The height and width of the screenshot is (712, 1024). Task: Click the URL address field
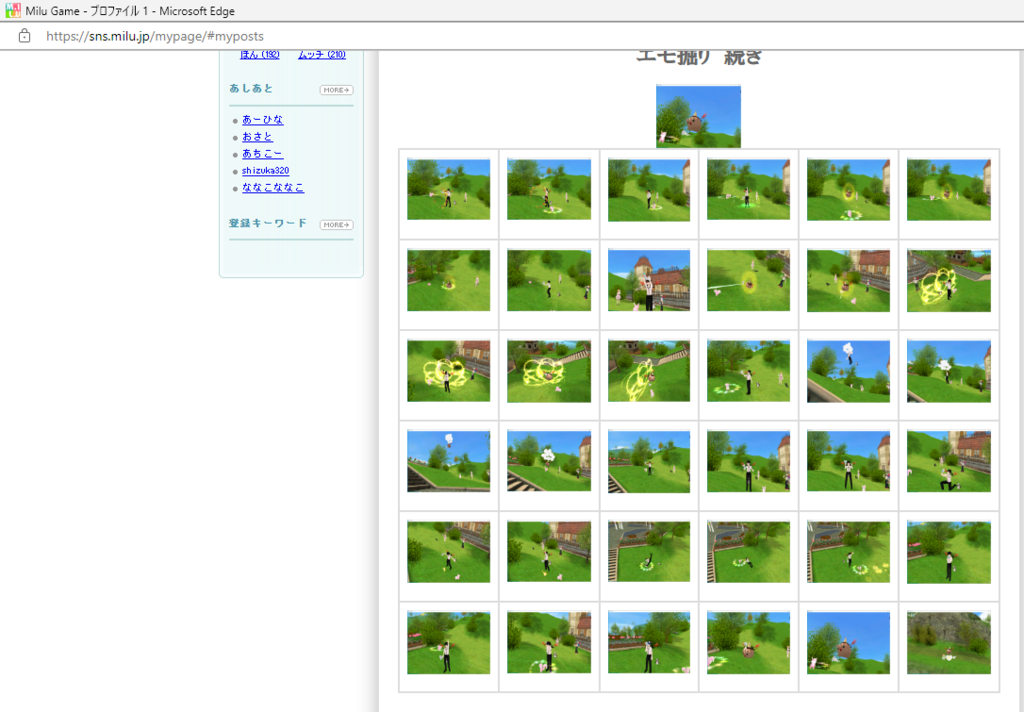[x=155, y=36]
